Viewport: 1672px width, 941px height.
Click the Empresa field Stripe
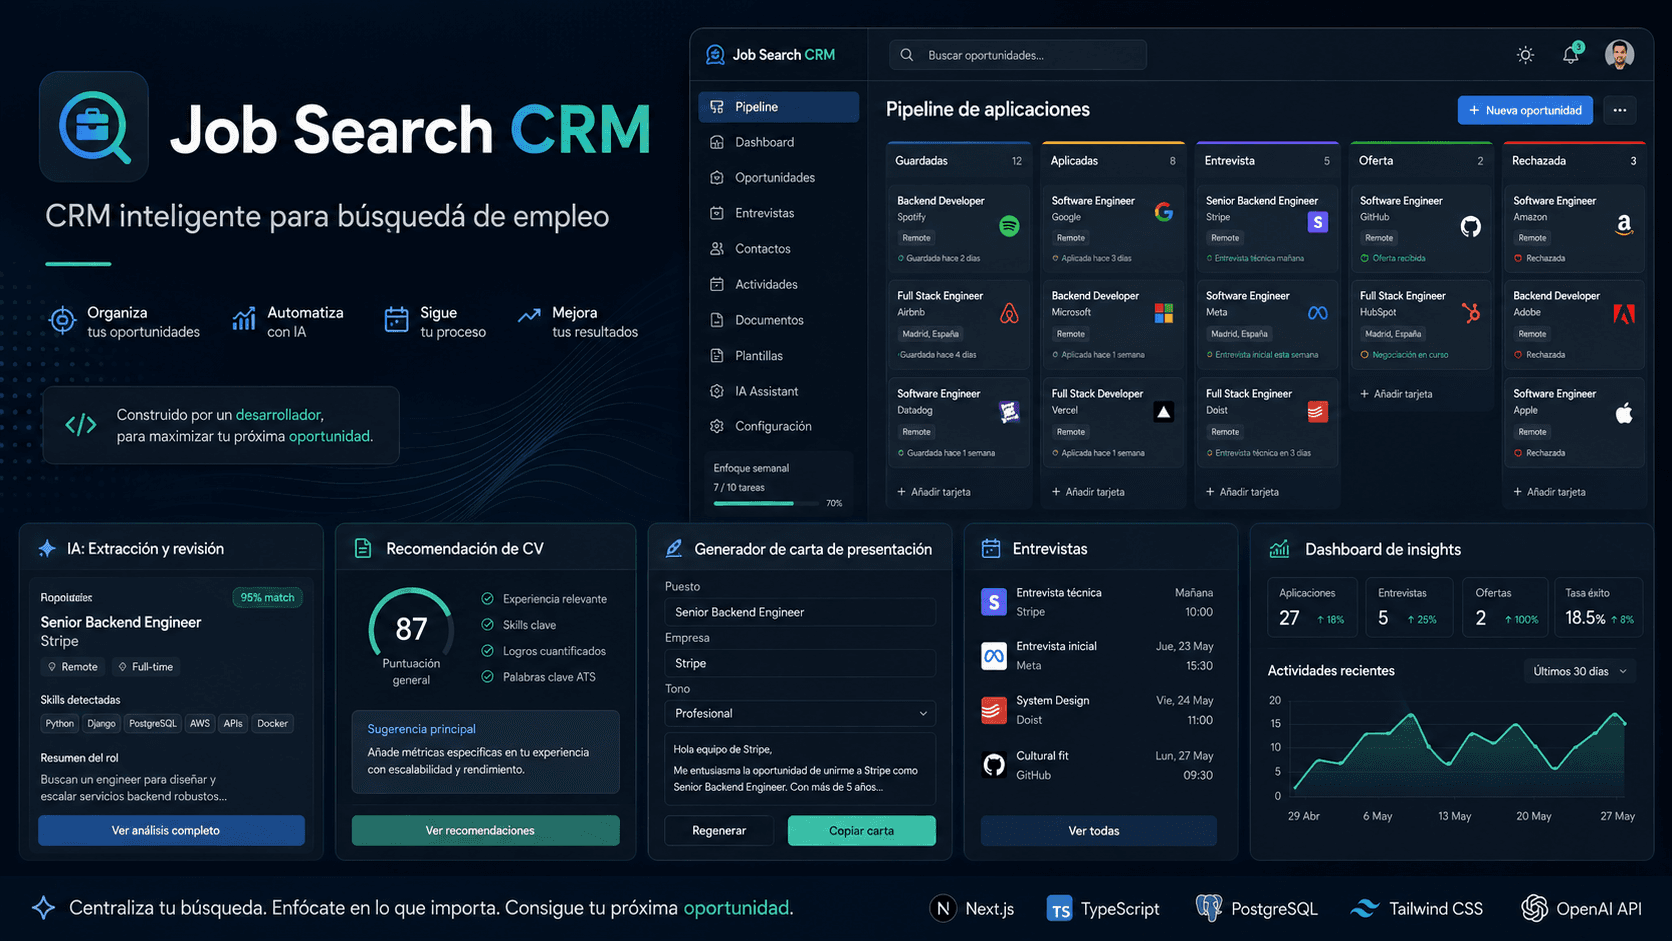pos(800,663)
